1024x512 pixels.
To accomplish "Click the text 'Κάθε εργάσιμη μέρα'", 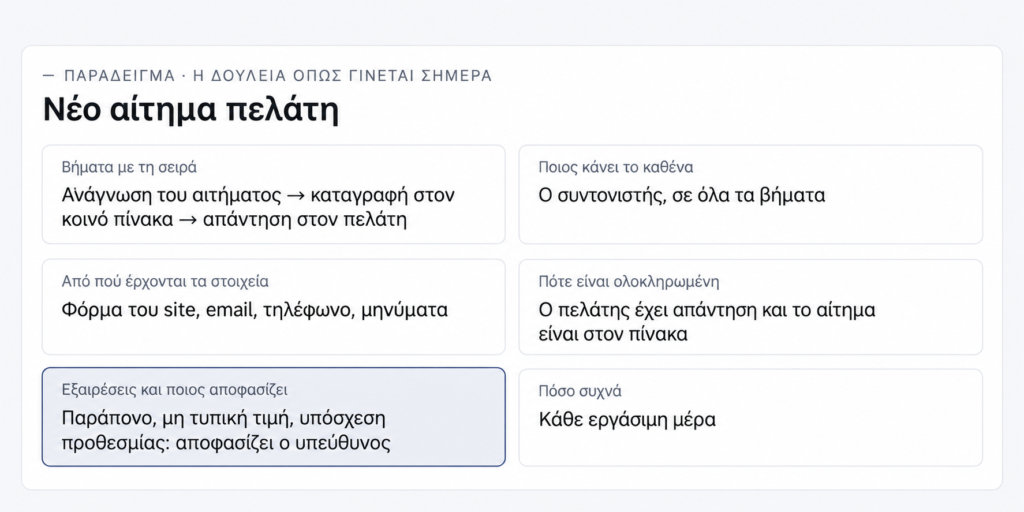I will point(627,419).
